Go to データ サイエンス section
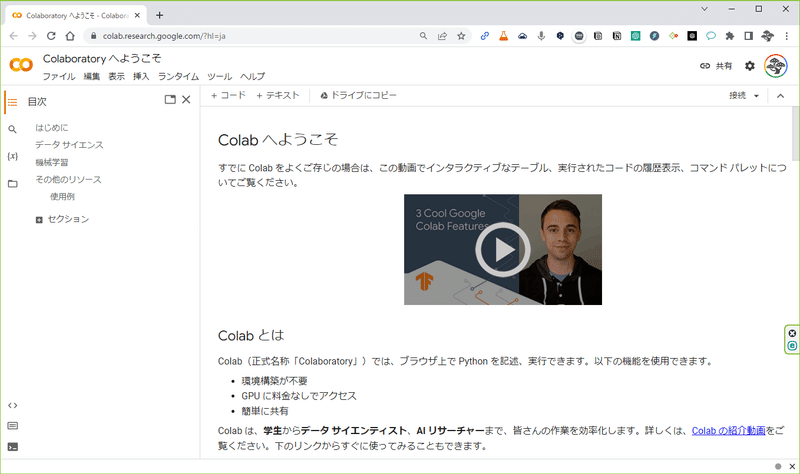 click(x=69, y=145)
